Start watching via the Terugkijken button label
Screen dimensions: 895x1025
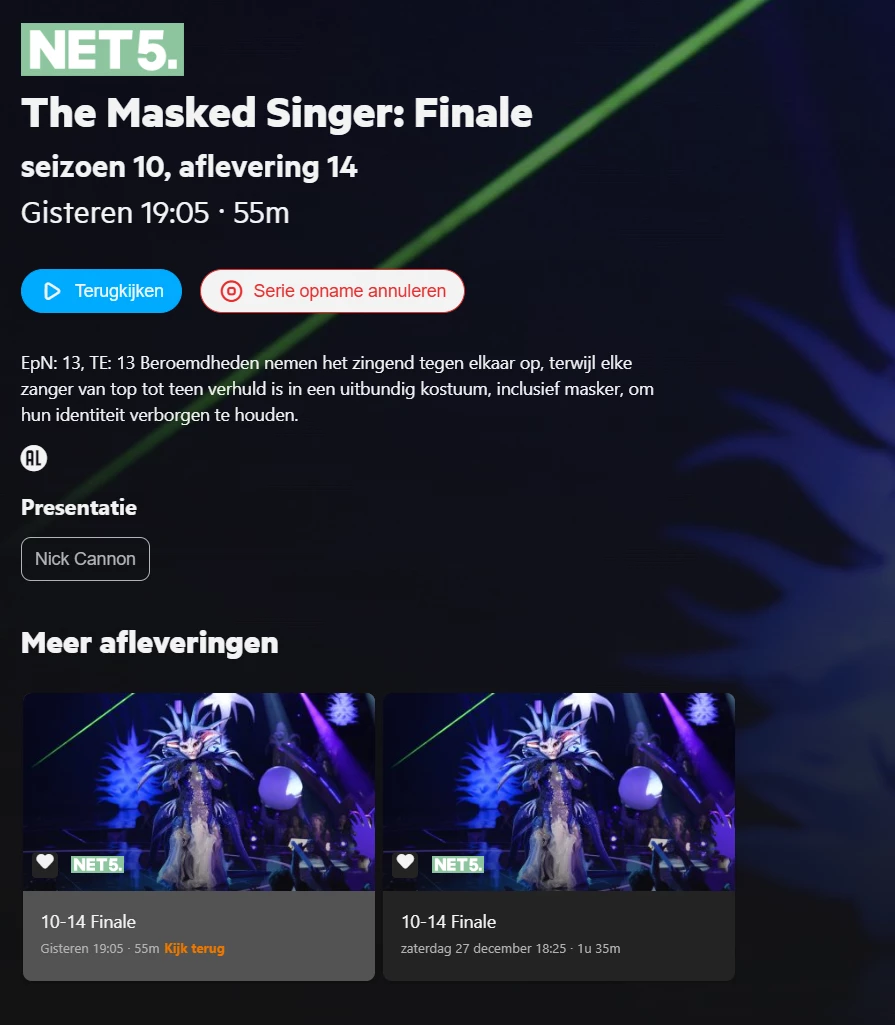coord(119,291)
